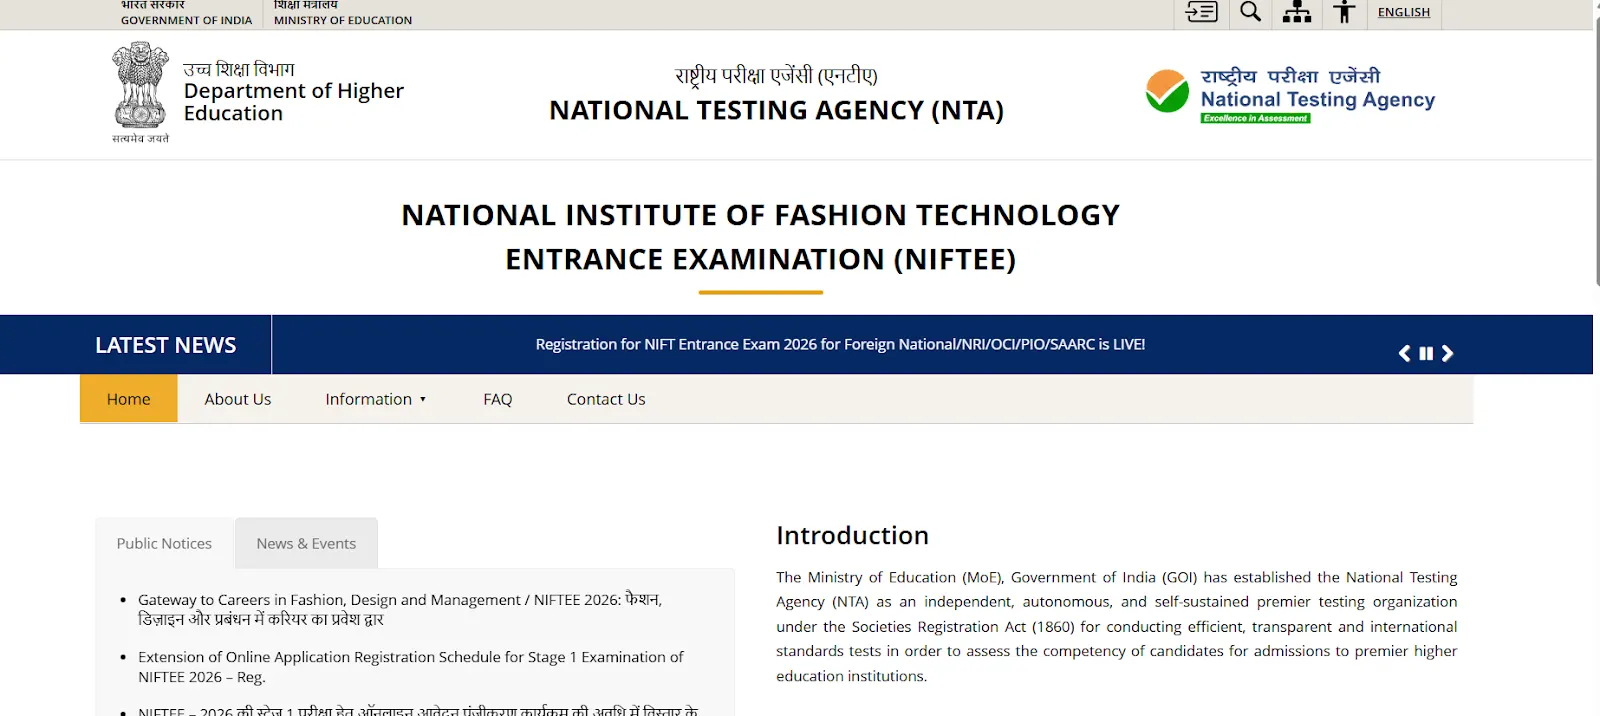1600x716 pixels.
Task: Pause the latest news ticker
Action: (1426, 353)
